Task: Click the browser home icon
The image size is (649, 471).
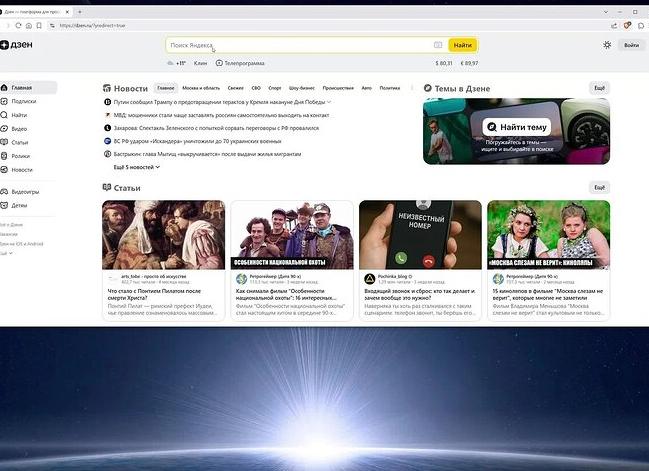Action: (29, 26)
